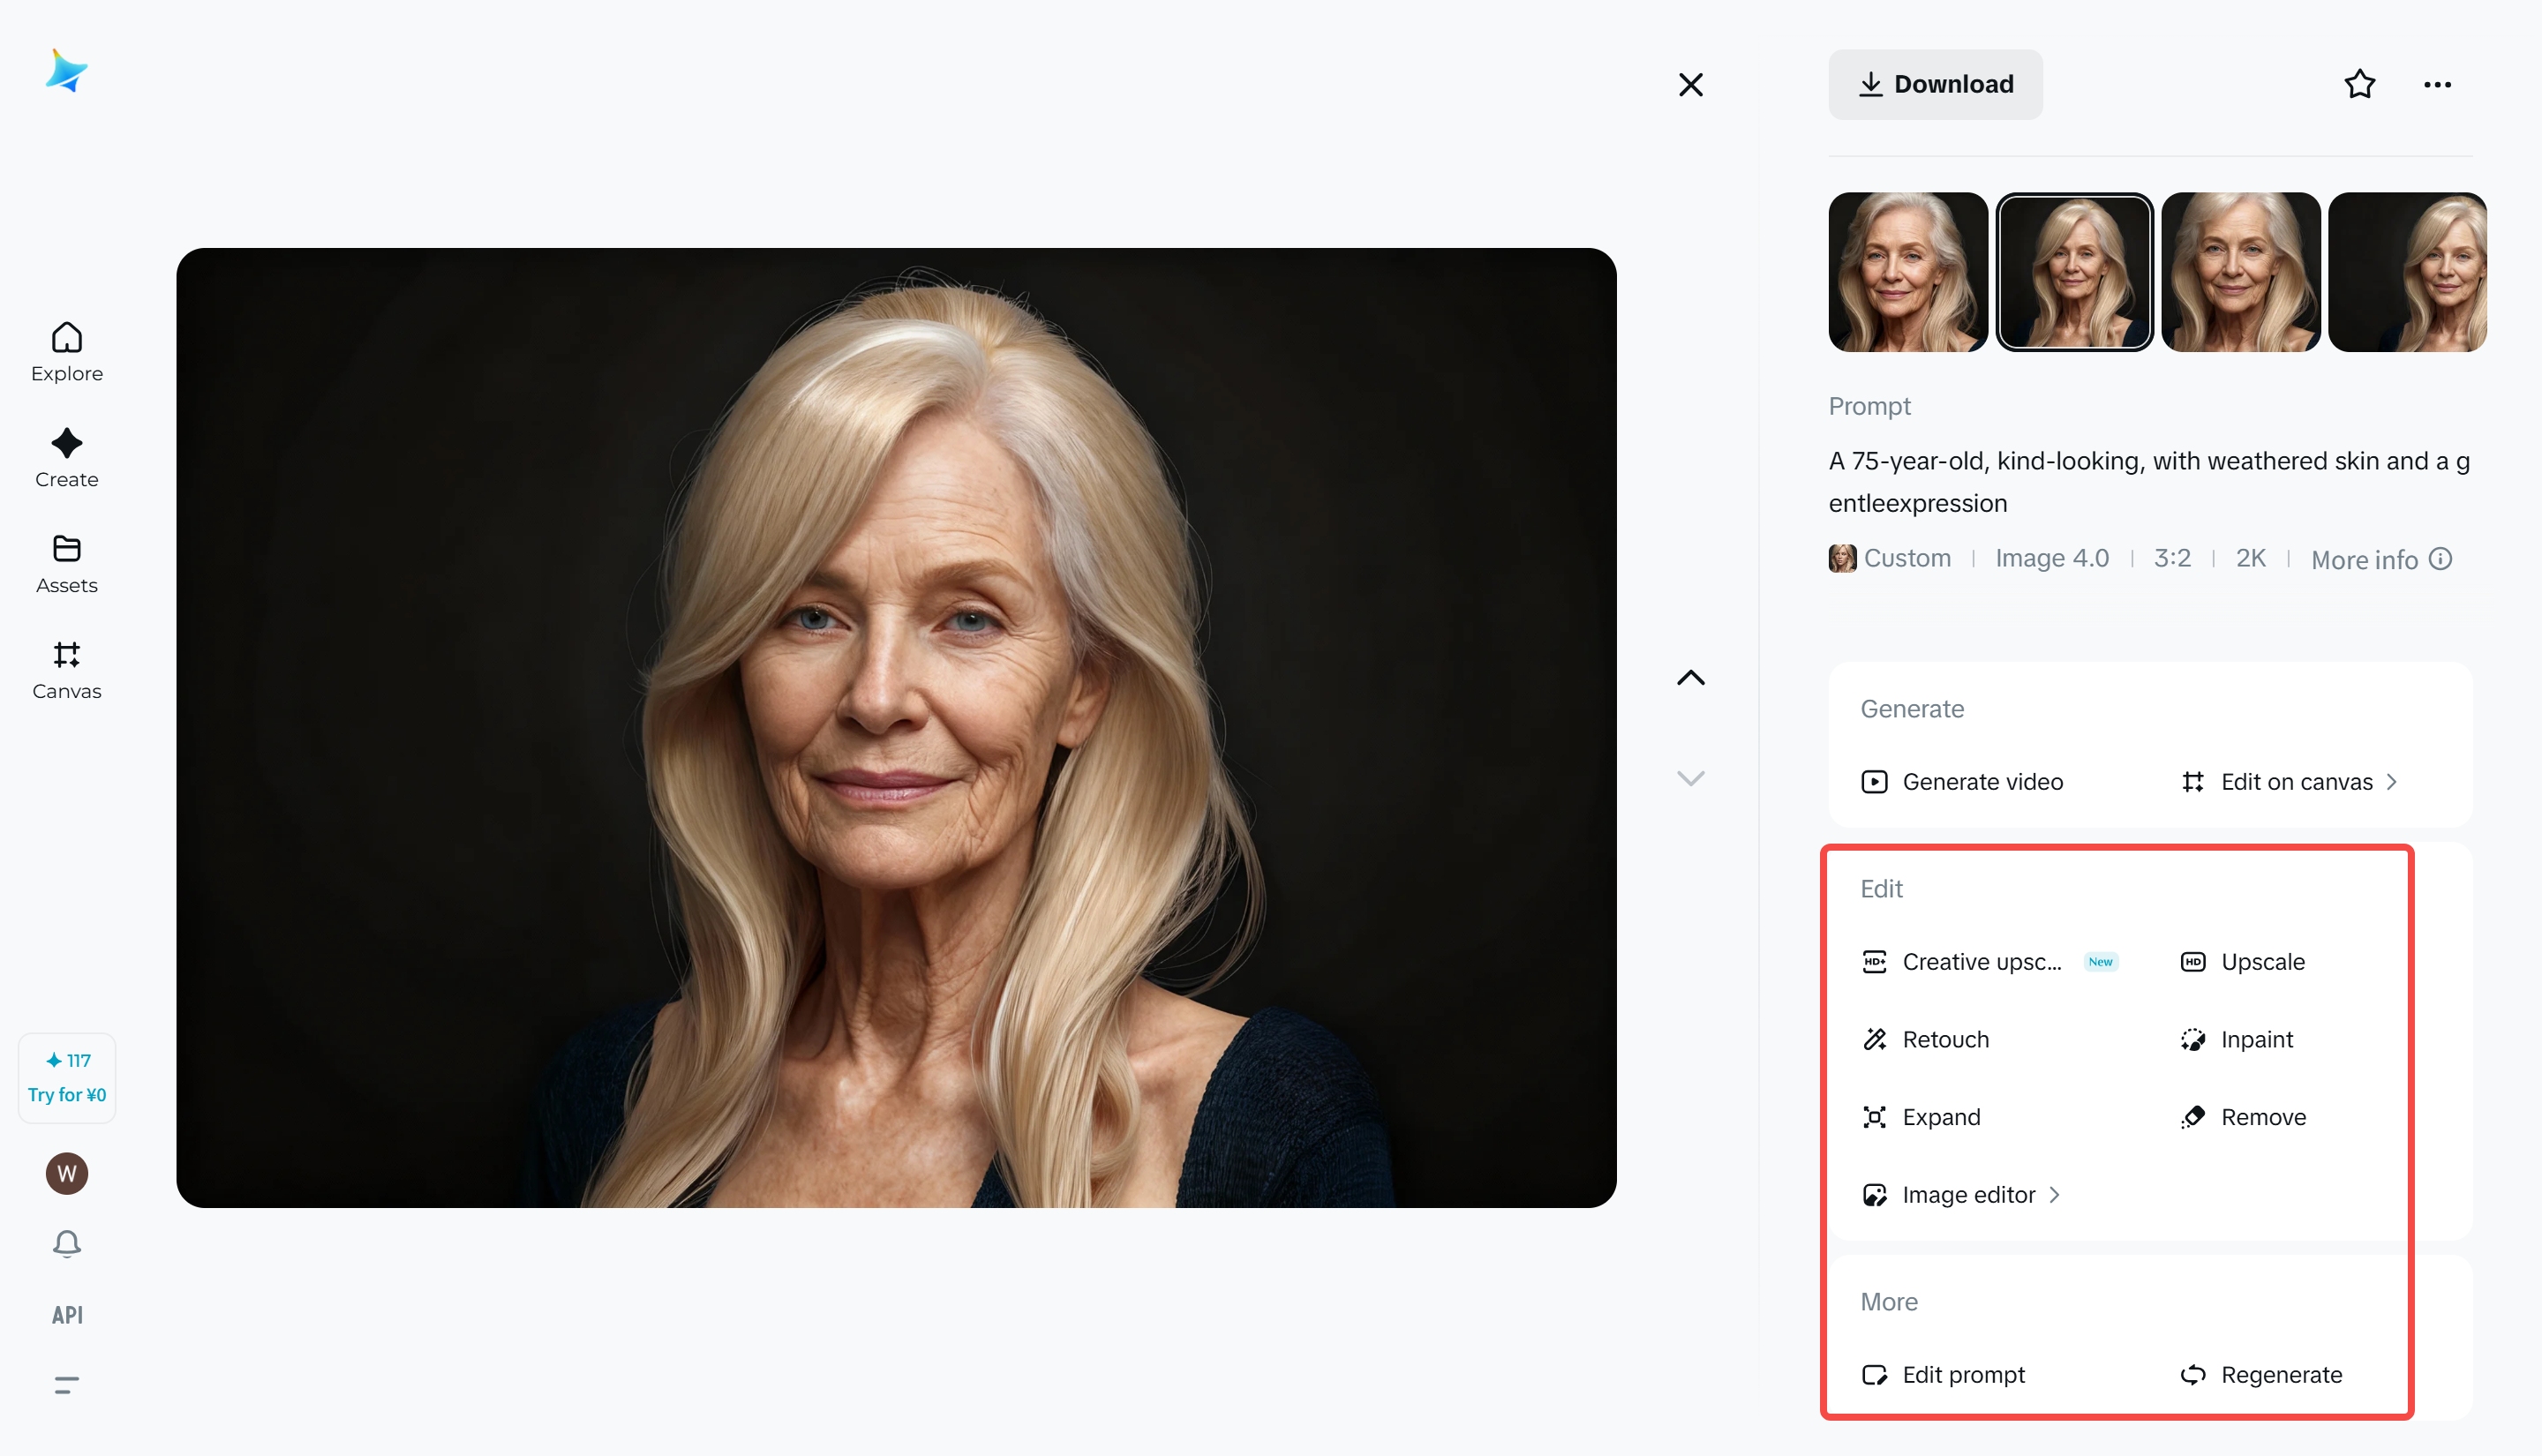Select the first portrait thumbnail
This screenshot has height=1456, width=2542.
click(1907, 271)
